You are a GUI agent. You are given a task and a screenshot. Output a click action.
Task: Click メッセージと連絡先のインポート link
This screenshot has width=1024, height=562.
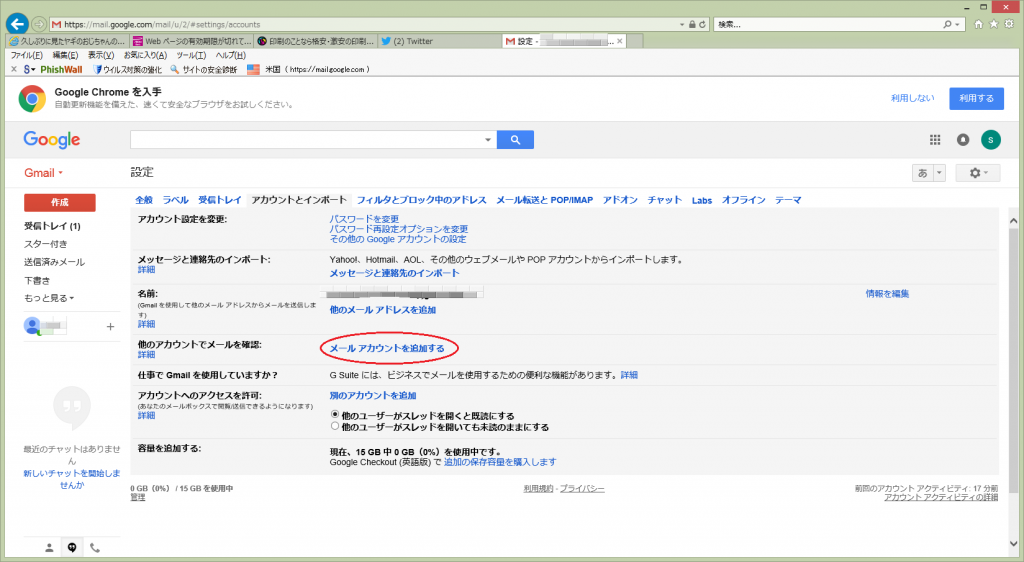(x=394, y=273)
